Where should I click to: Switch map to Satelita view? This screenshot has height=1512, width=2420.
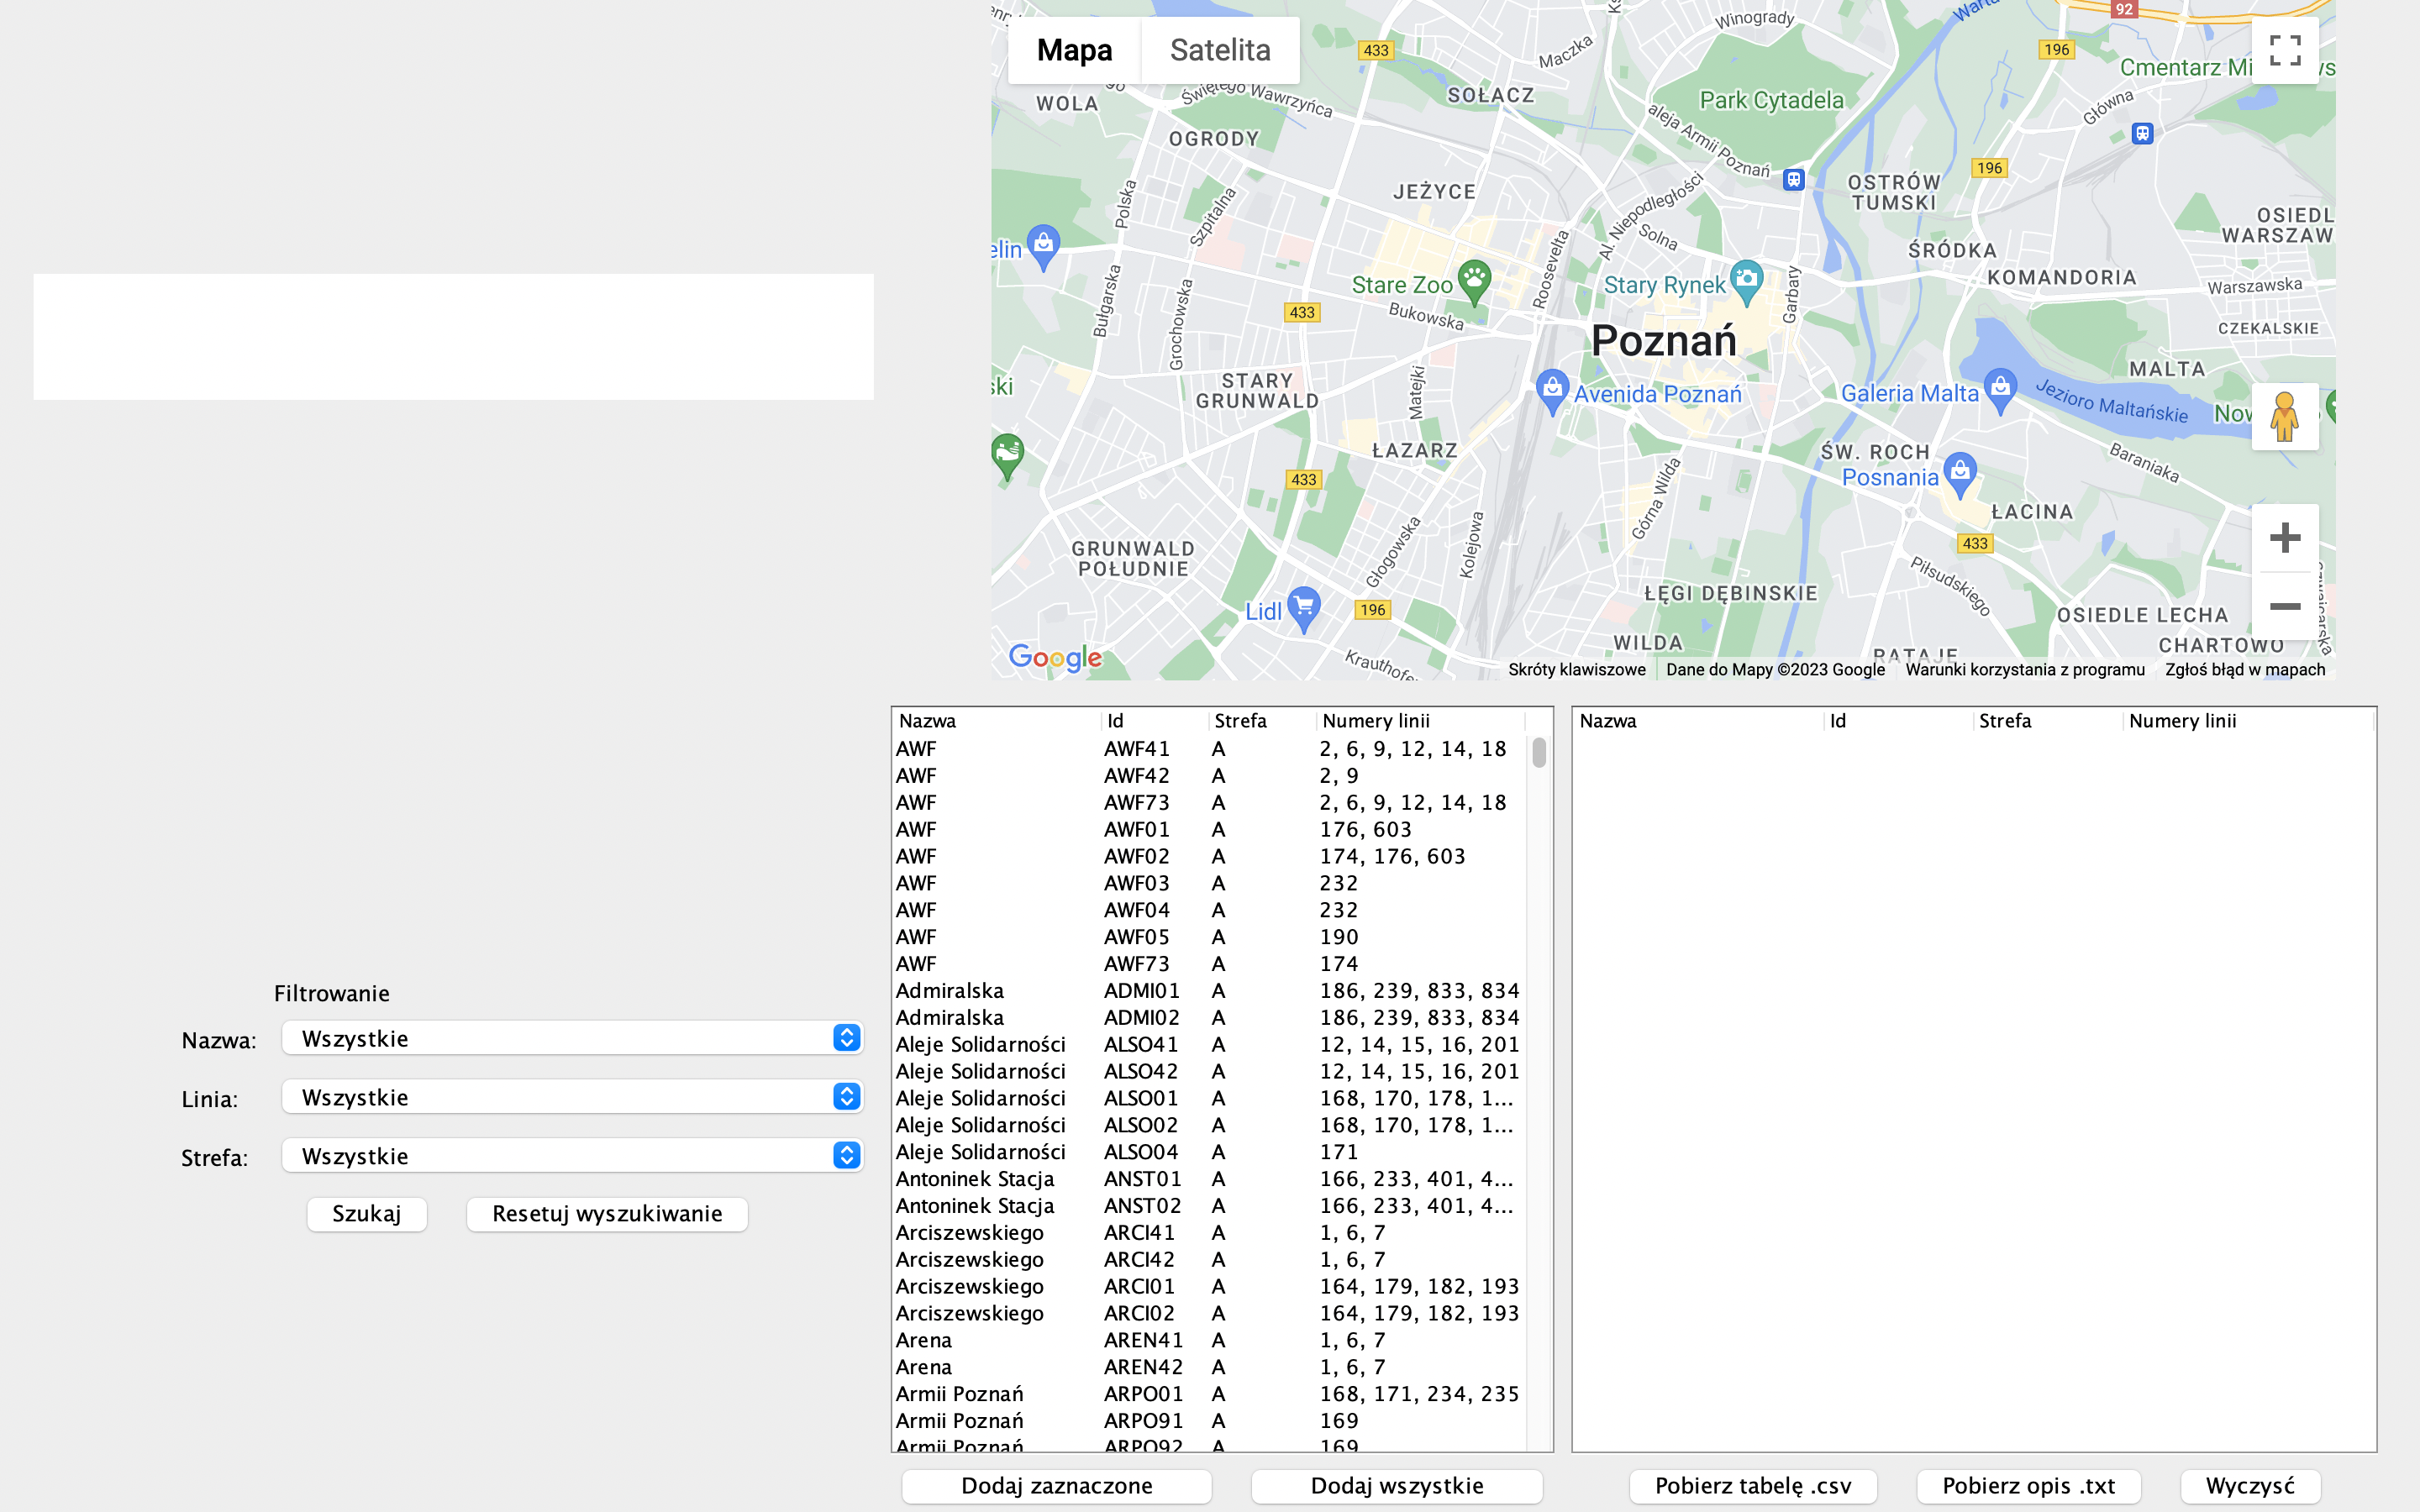tap(1220, 50)
